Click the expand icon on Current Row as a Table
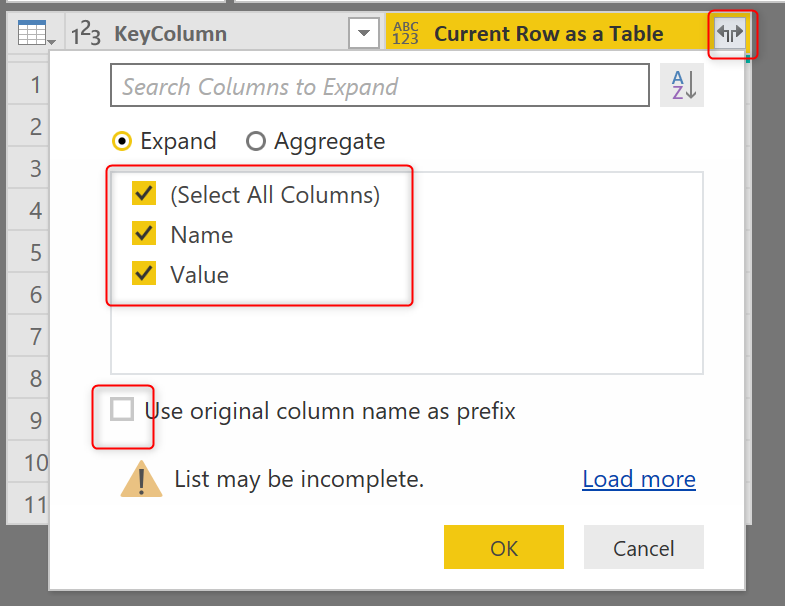 tap(730, 34)
